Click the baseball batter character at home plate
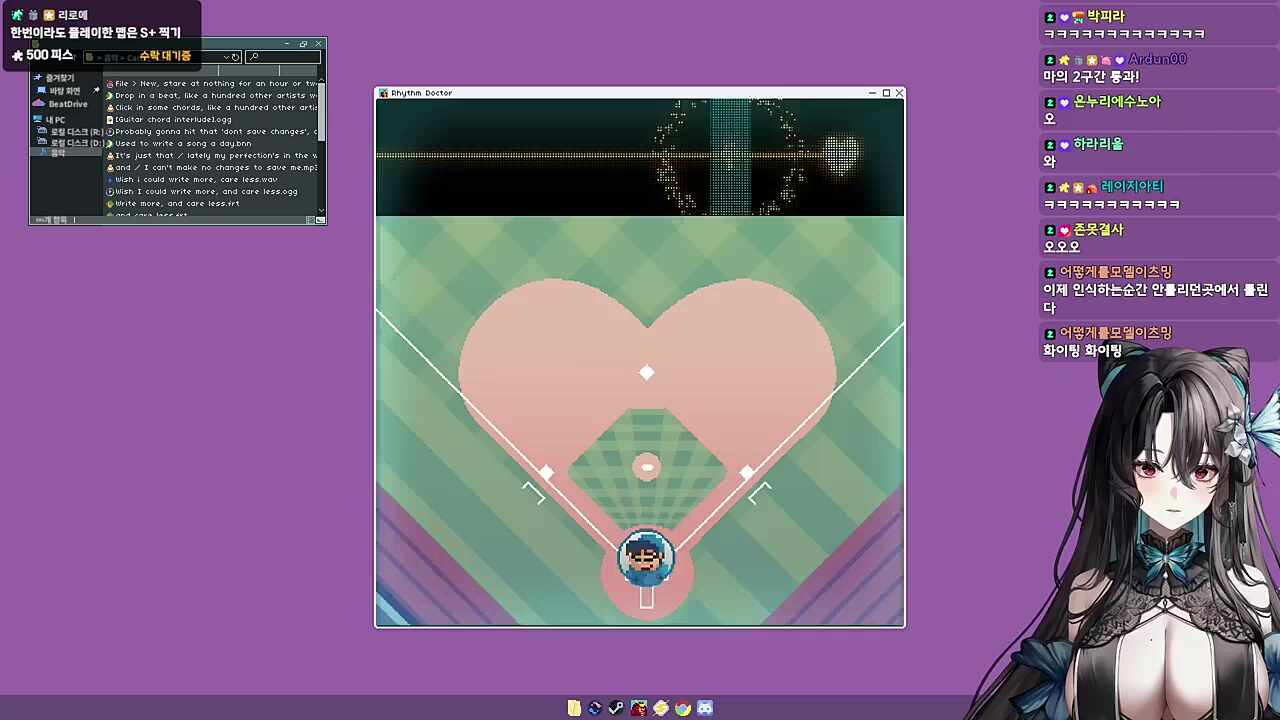 (x=646, y=558)
